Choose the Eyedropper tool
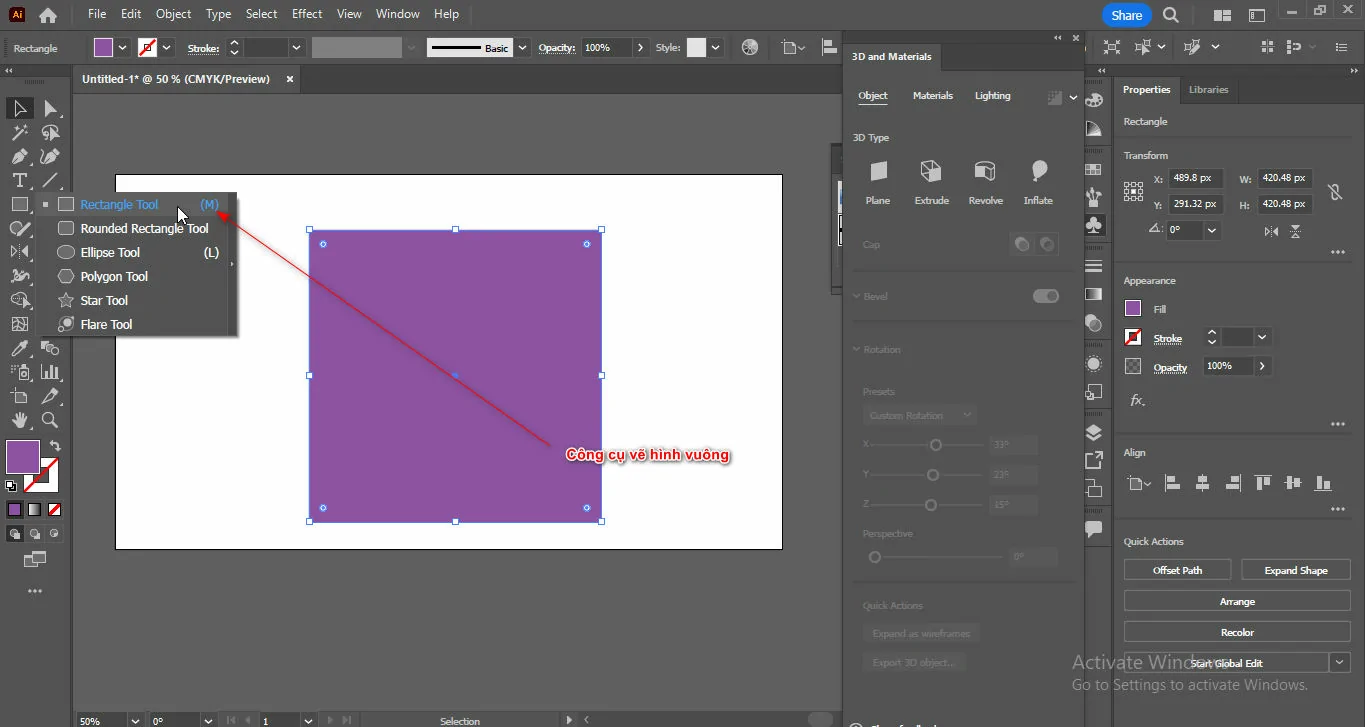 click(18, 348)
